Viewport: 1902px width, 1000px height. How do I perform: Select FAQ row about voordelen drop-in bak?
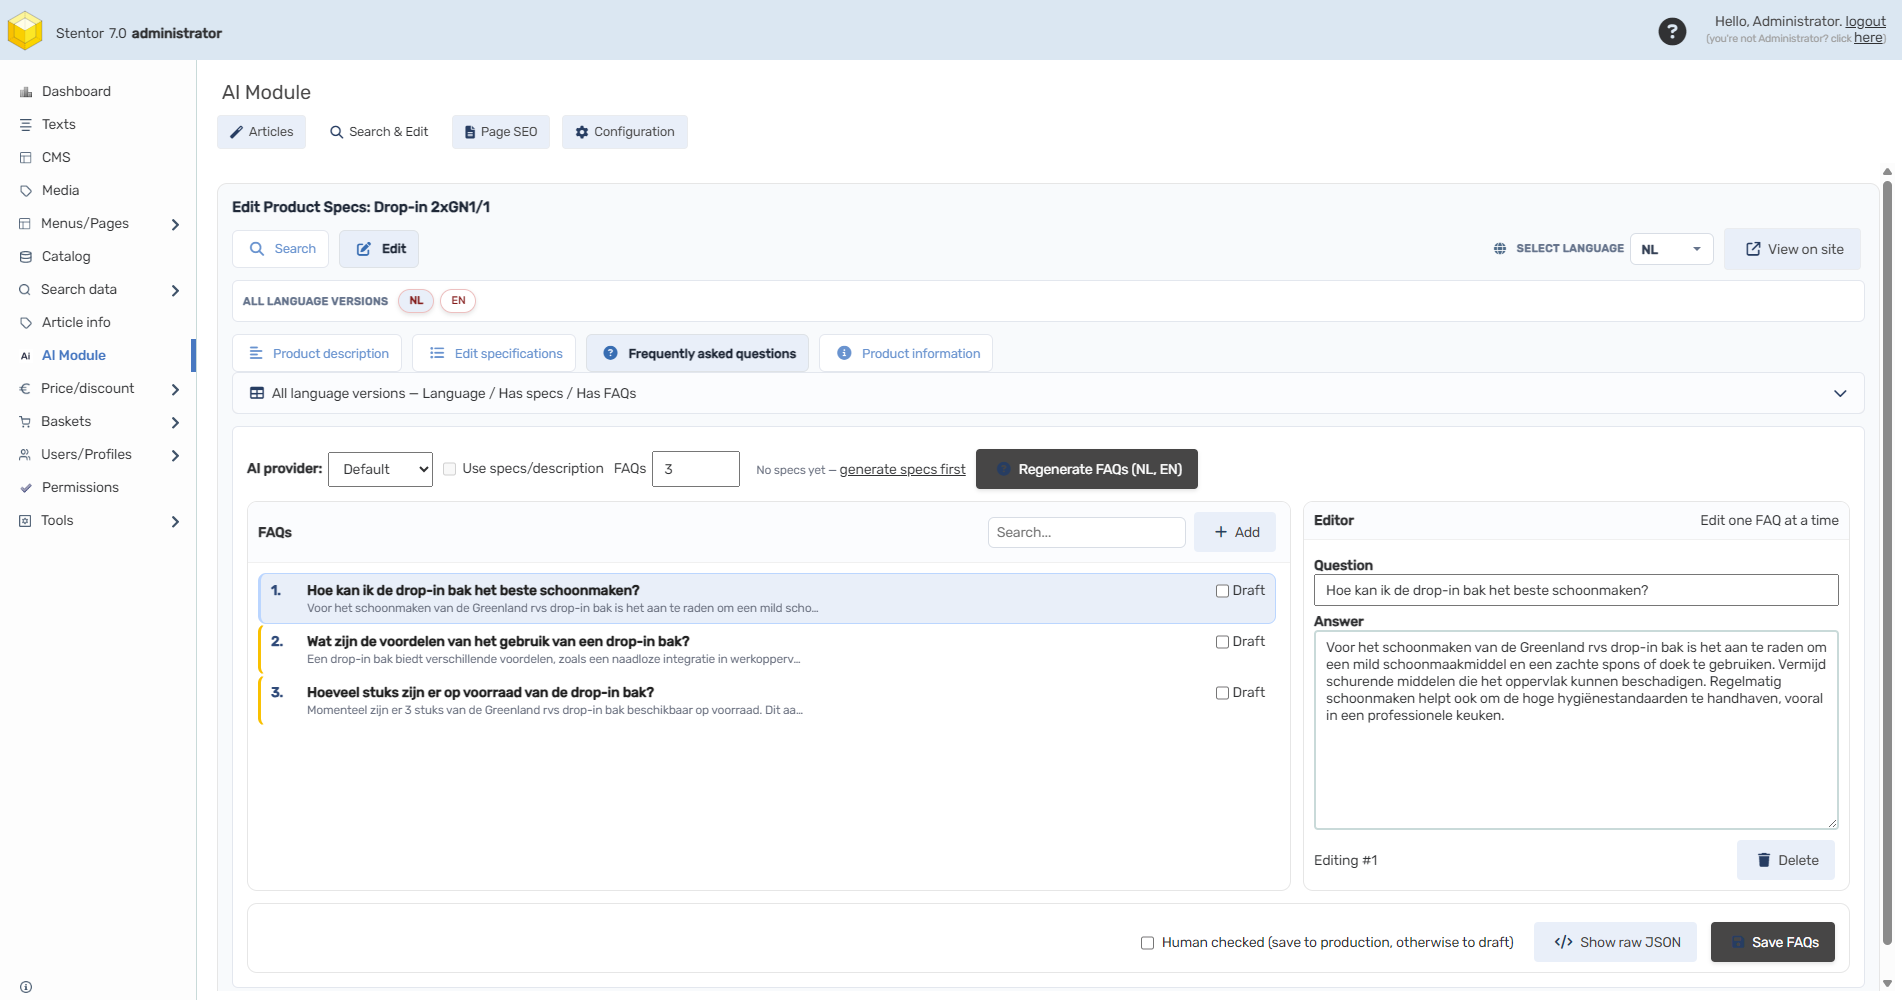coord(767,650)
